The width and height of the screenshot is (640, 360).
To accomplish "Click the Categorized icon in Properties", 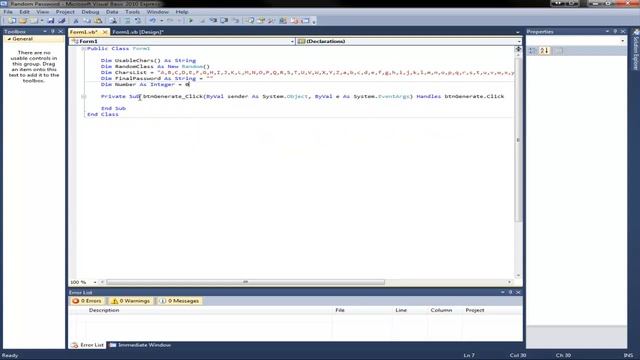I will tap(532, 51).
